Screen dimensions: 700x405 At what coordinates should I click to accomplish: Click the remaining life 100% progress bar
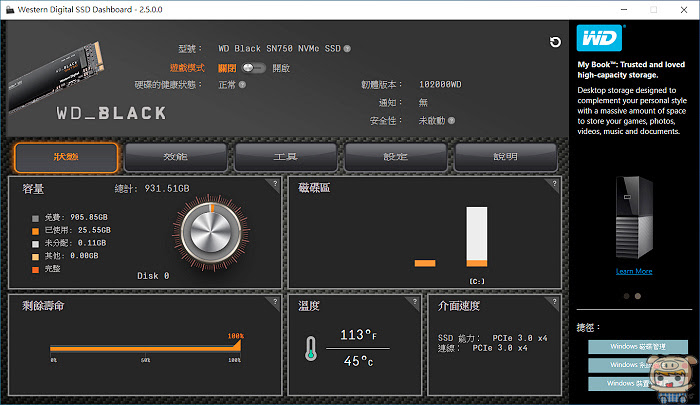point(146,347)
